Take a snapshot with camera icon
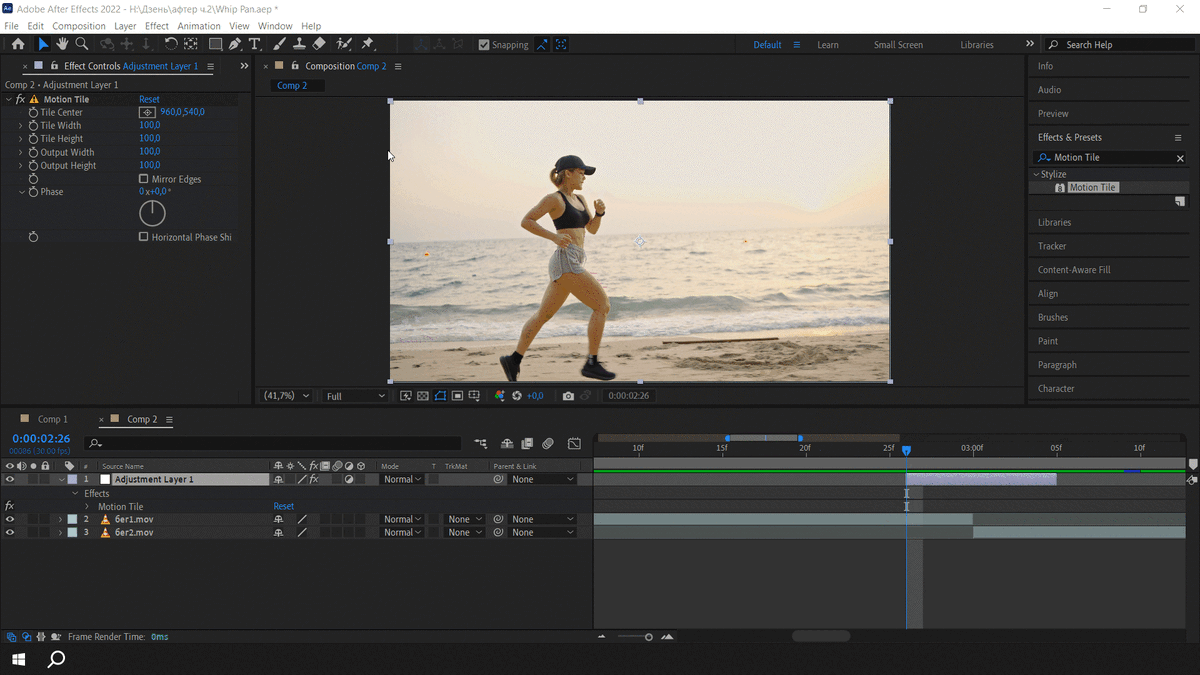 568,396
